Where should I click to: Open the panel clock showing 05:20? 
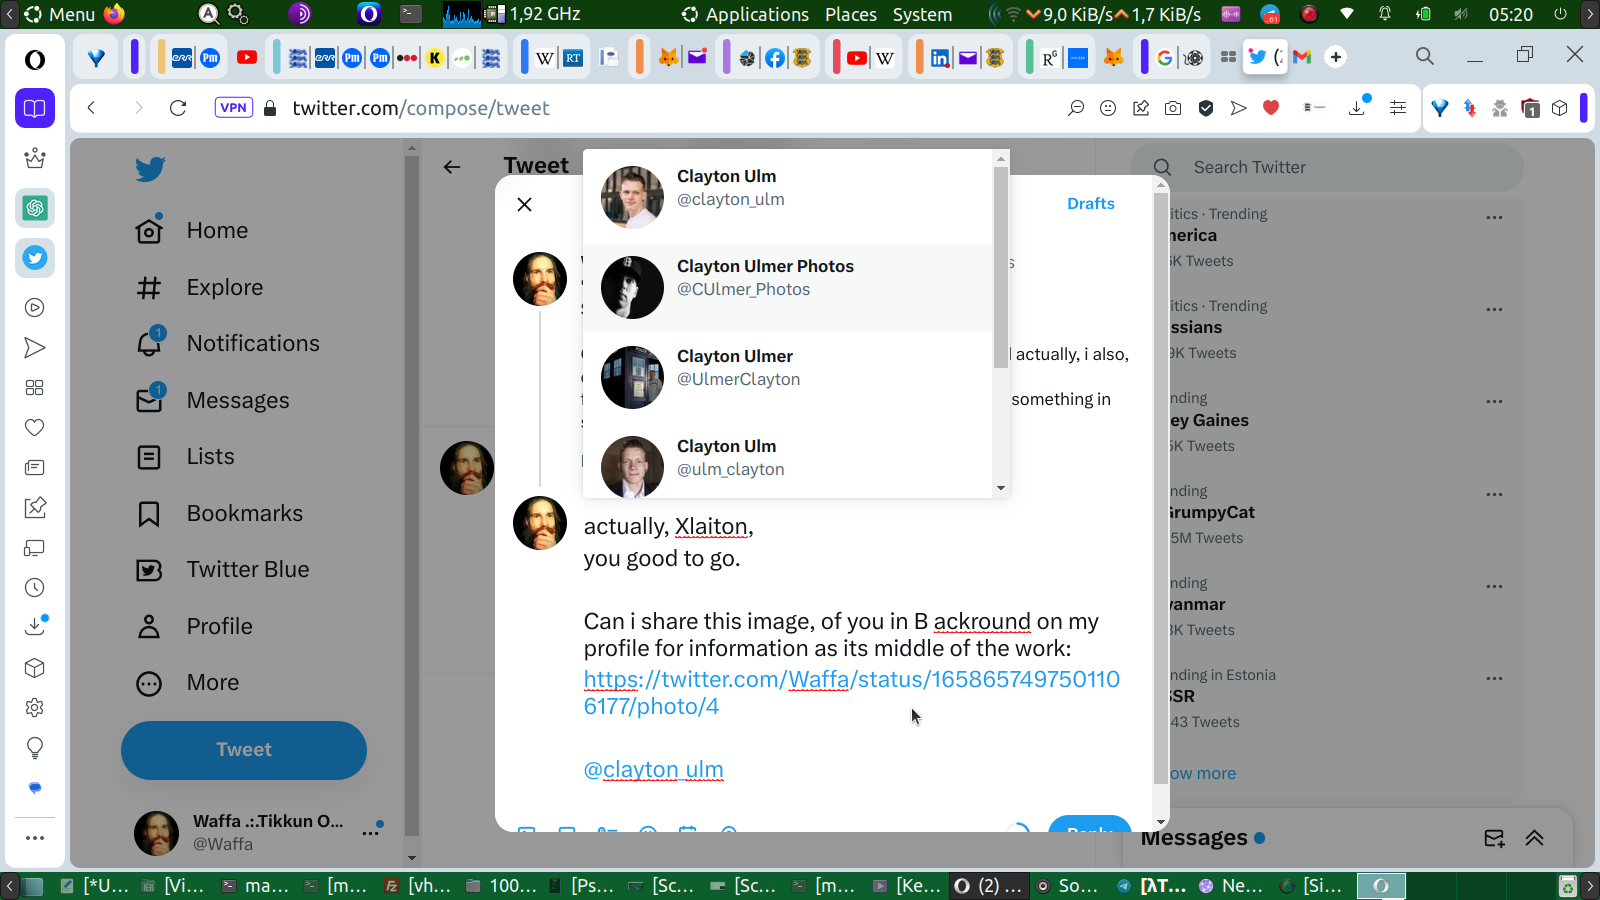(x=1510, y=14)
